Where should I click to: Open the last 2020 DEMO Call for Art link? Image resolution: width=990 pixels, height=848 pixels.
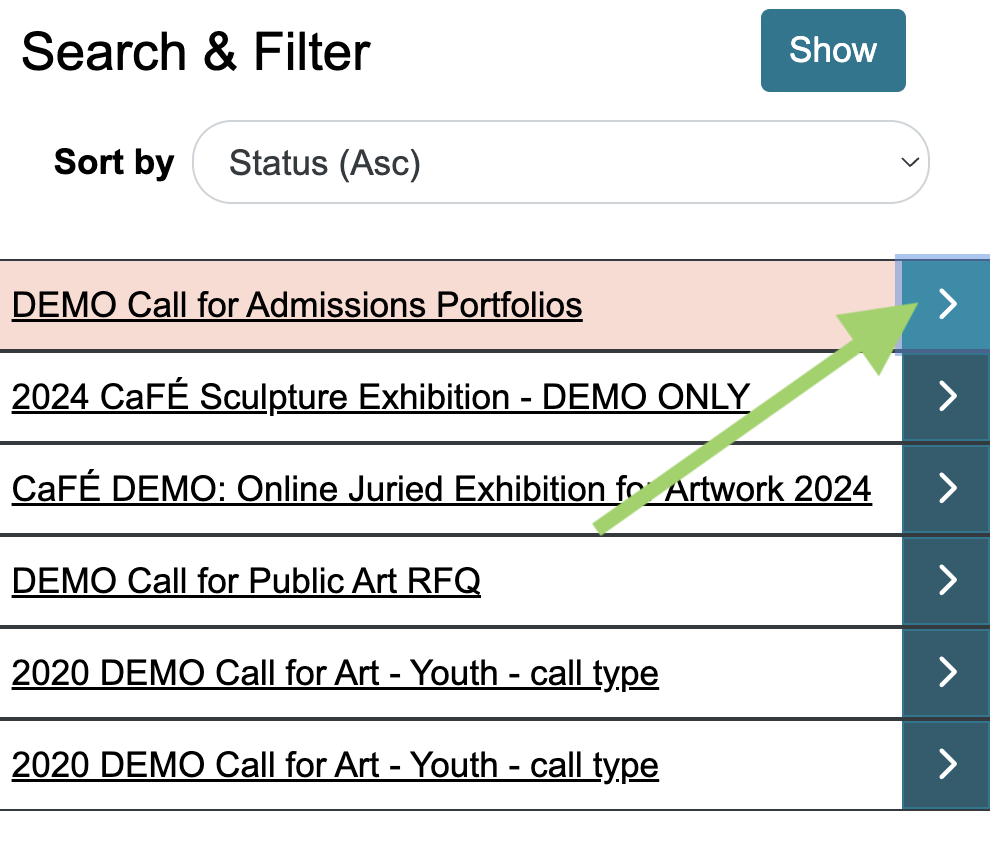[335, 765]
